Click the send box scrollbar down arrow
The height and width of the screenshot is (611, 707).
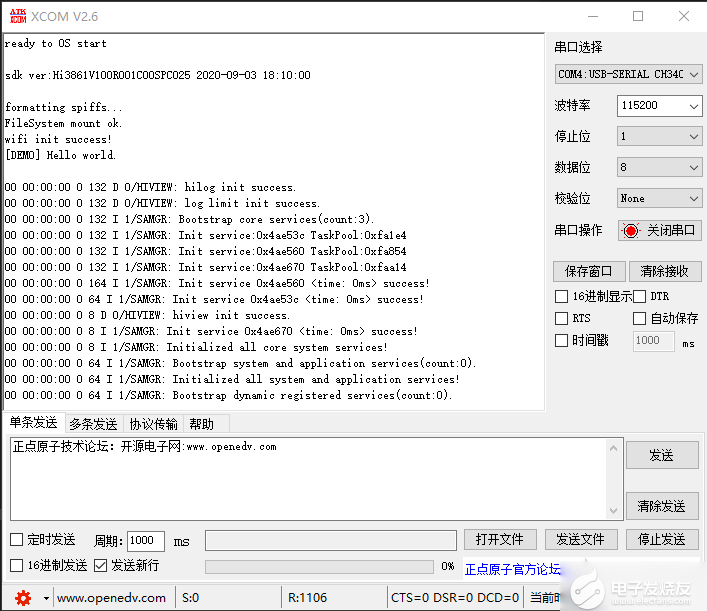pos(614,510)
